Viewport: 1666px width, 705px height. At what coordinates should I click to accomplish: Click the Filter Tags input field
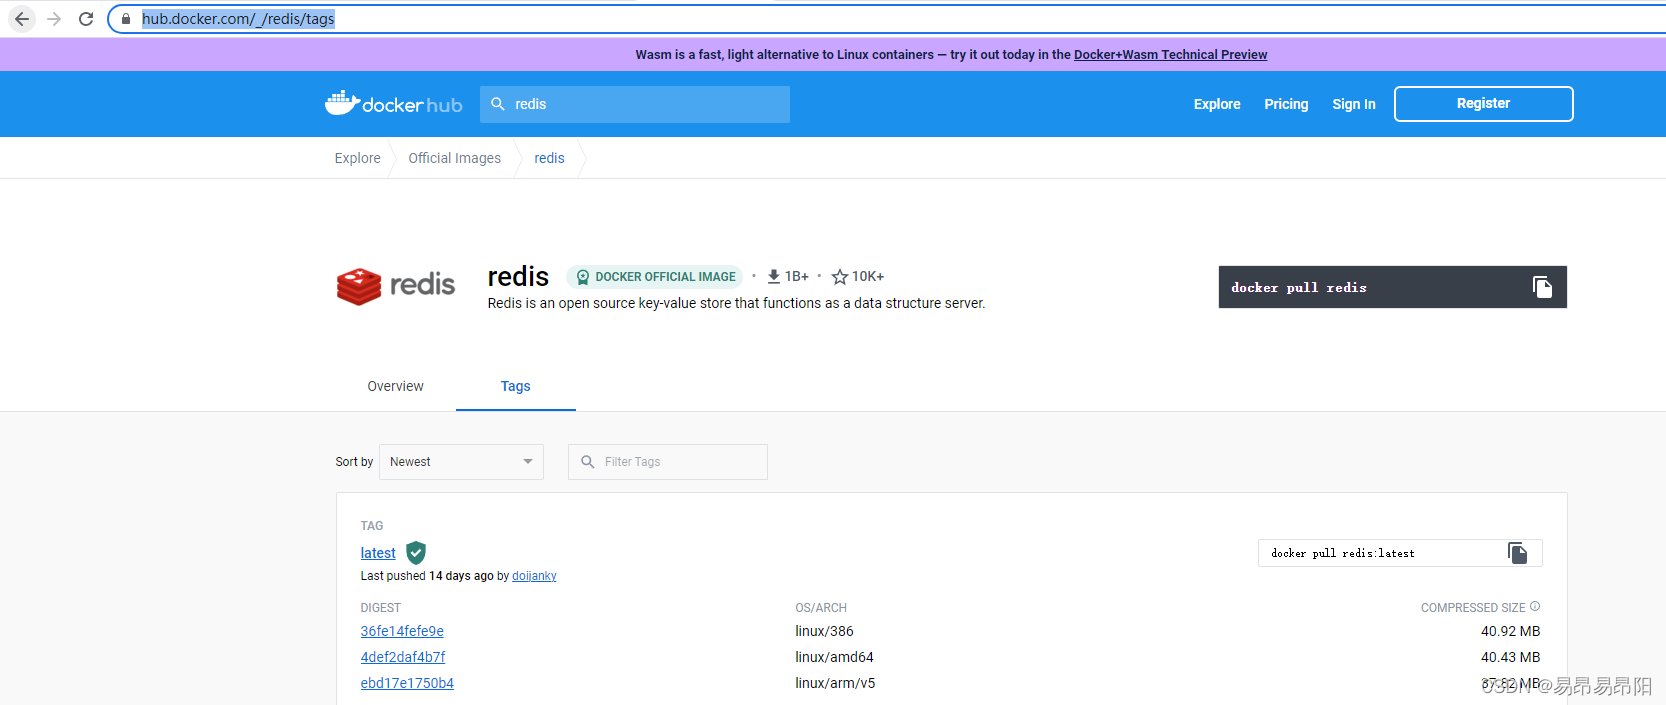(x=668, y=462)
